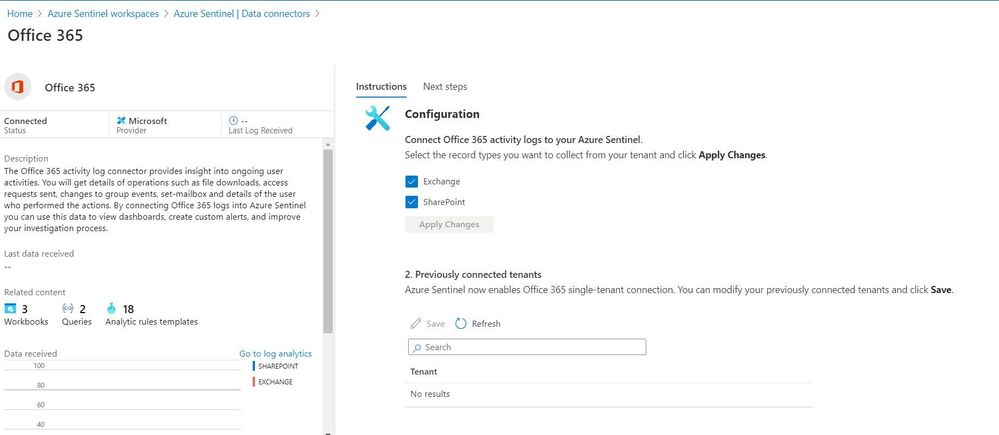The image size is (999, 435).
Task: Click the Analytic rules templates label
Action: point(152,322)
